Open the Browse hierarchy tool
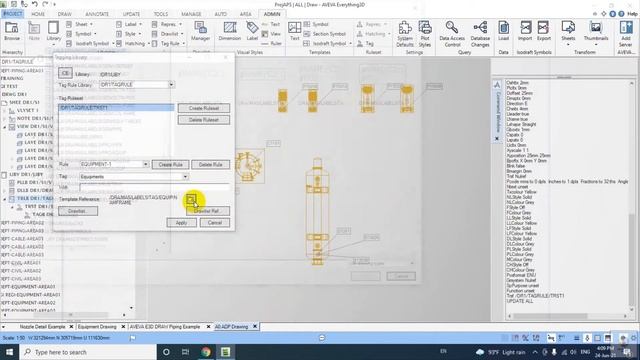 coord(12,31)
